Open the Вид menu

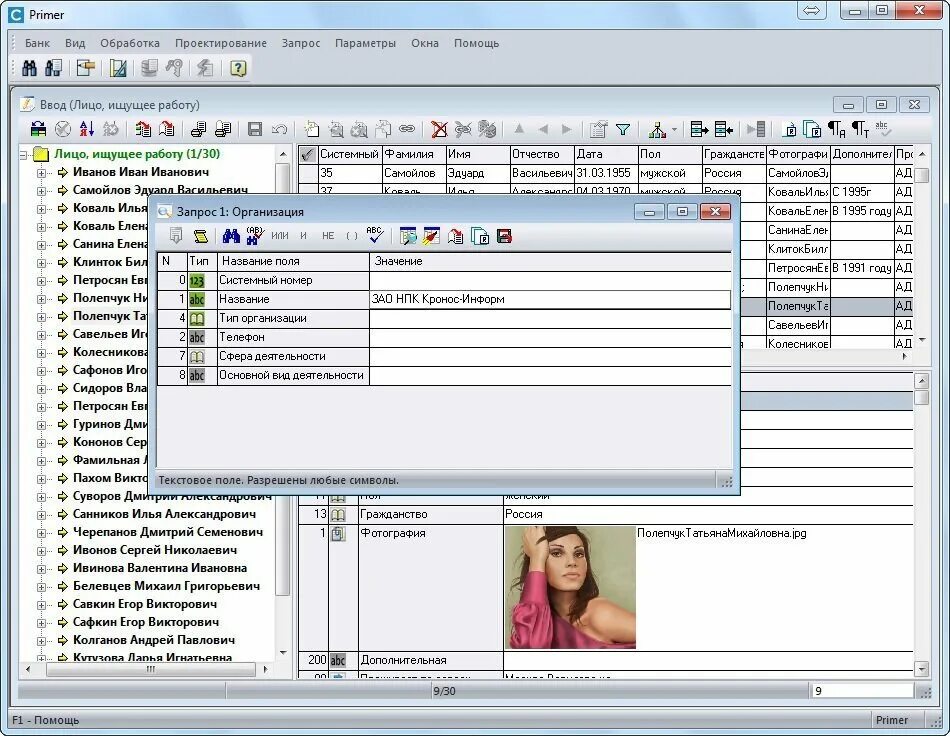(75, 43)
